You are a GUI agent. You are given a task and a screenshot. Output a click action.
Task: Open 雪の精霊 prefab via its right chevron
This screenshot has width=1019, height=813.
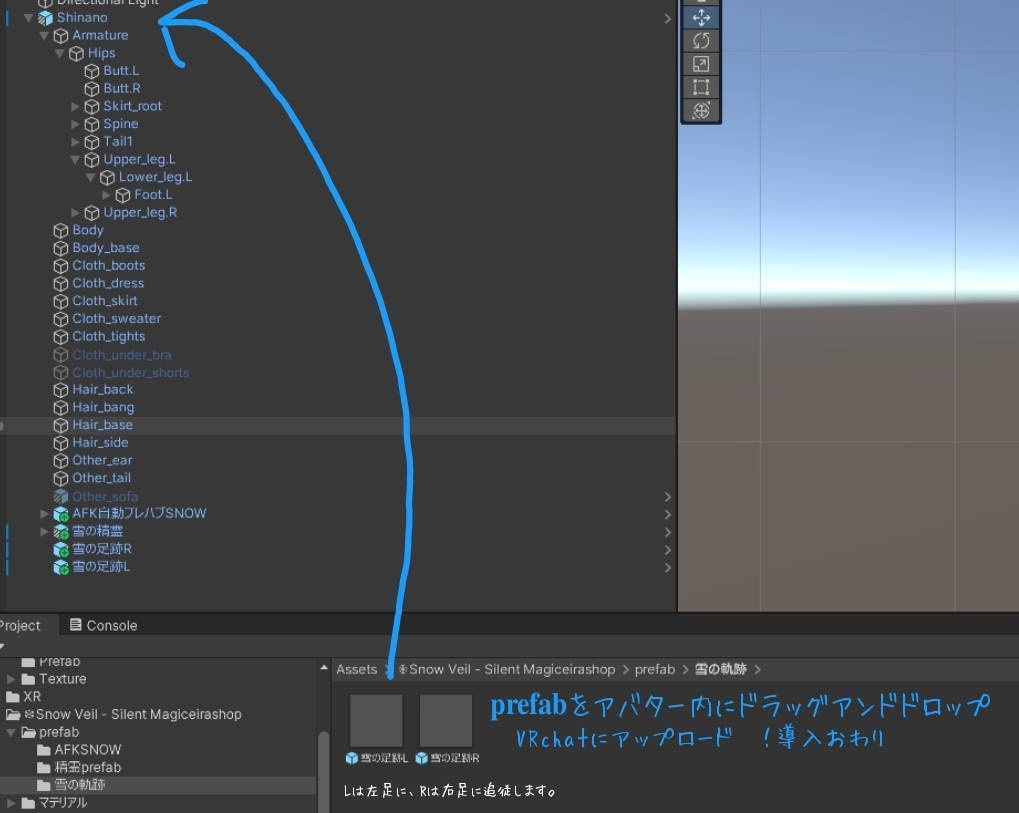point(667,532)
